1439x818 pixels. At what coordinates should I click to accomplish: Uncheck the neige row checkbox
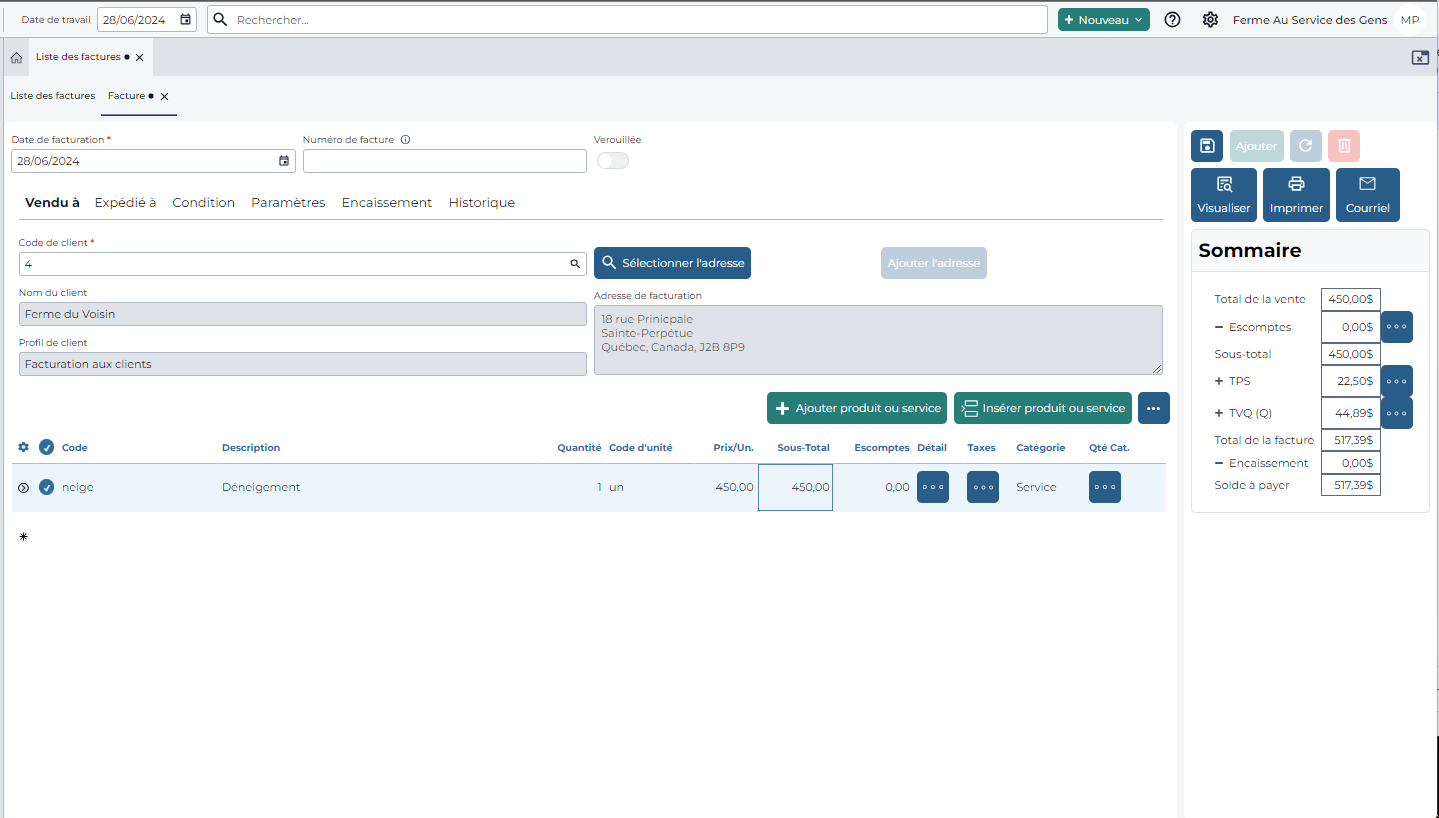[x=46, y=487]
